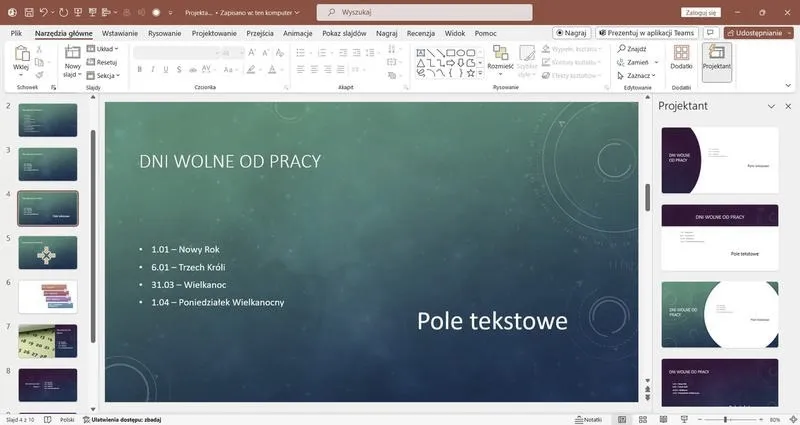Open the Zamień replace dropdown arrow
800x425 pixels.
656,62
